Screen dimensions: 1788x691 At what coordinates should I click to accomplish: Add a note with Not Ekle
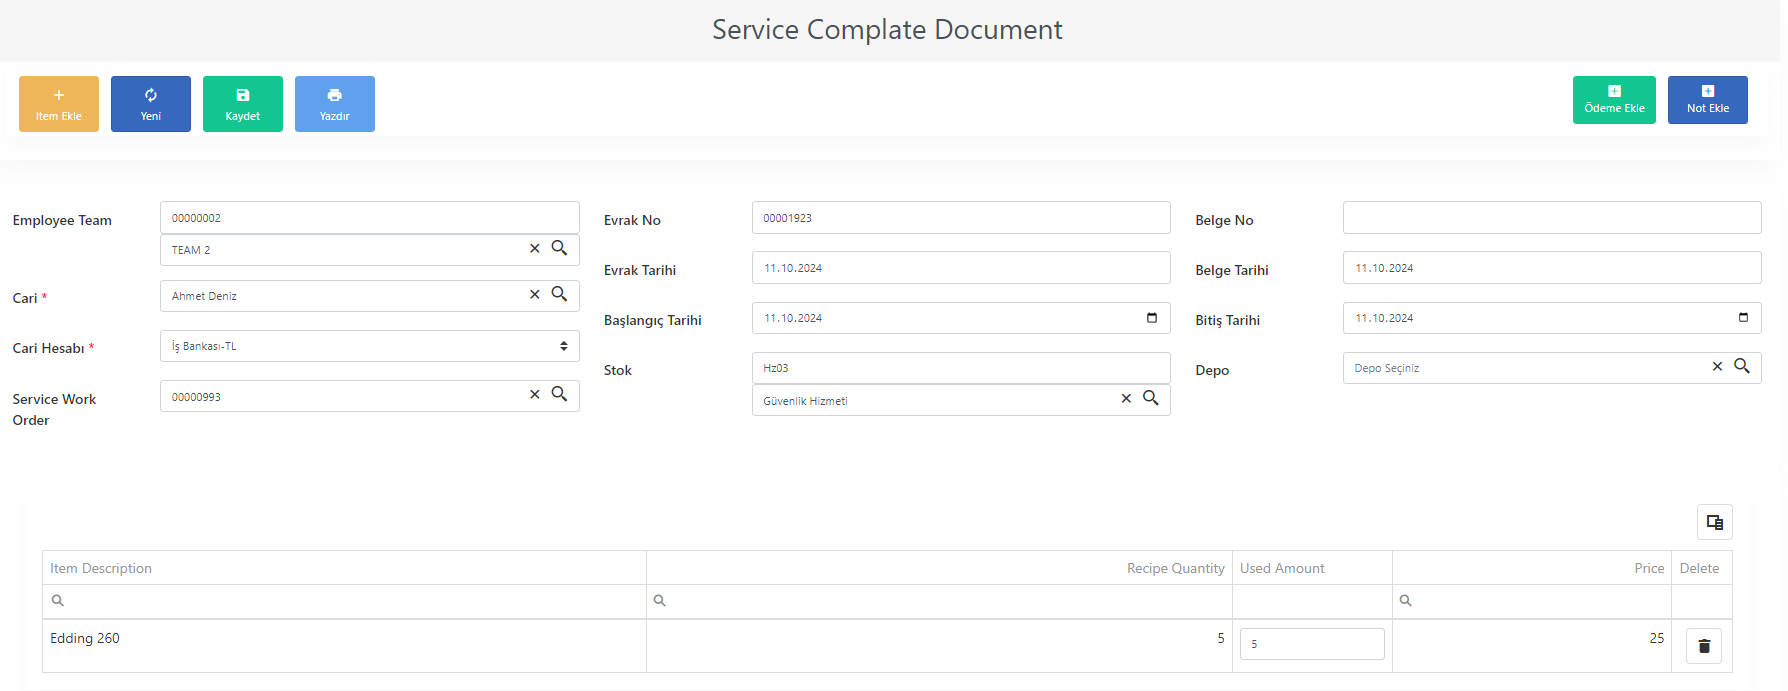[1708, 100]
